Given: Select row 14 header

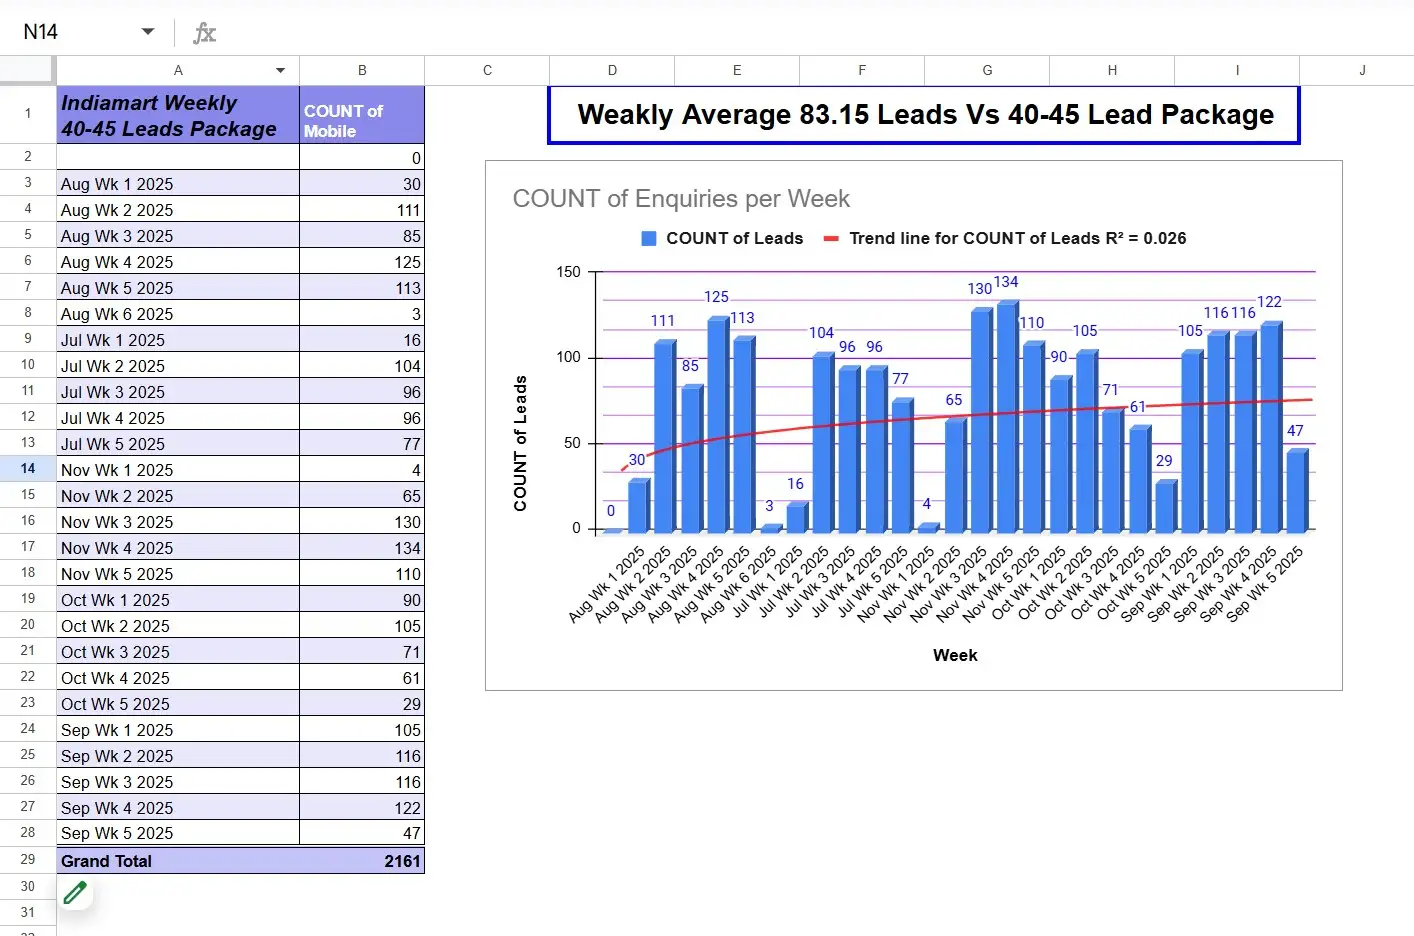Looking at the screenshot, I should 28,469.
